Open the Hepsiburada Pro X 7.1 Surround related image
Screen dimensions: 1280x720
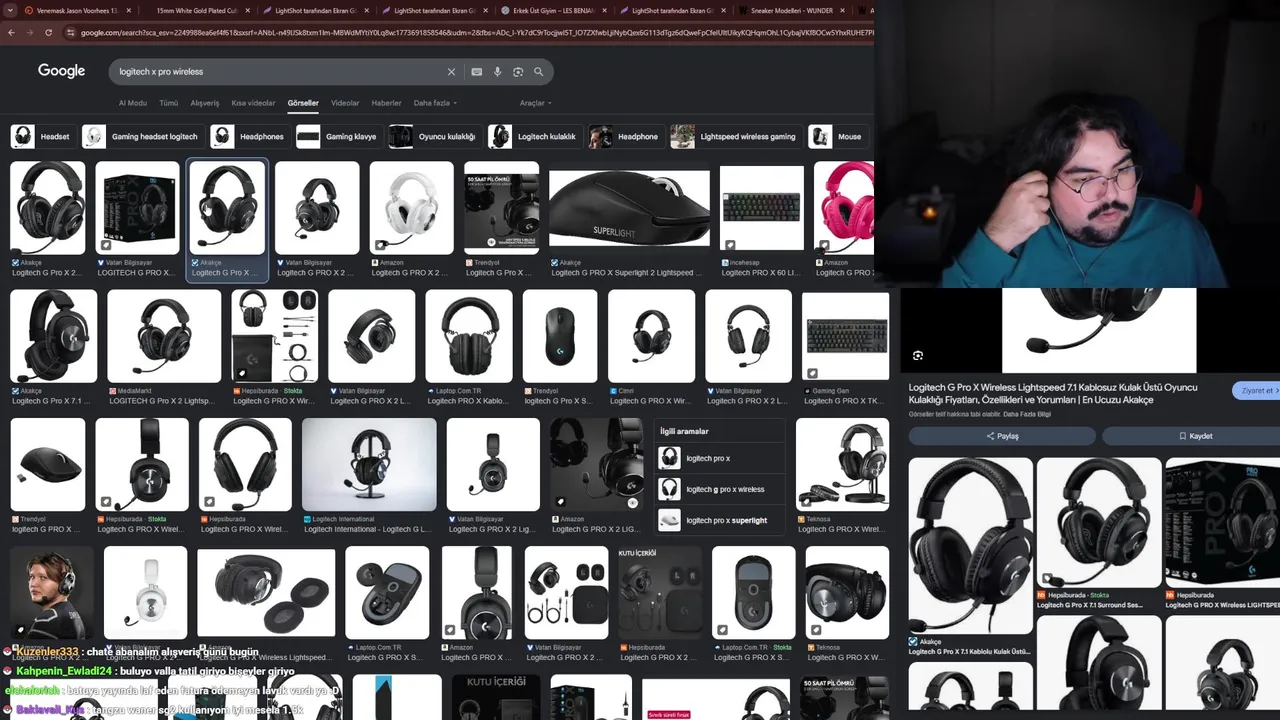(1099, 522)
